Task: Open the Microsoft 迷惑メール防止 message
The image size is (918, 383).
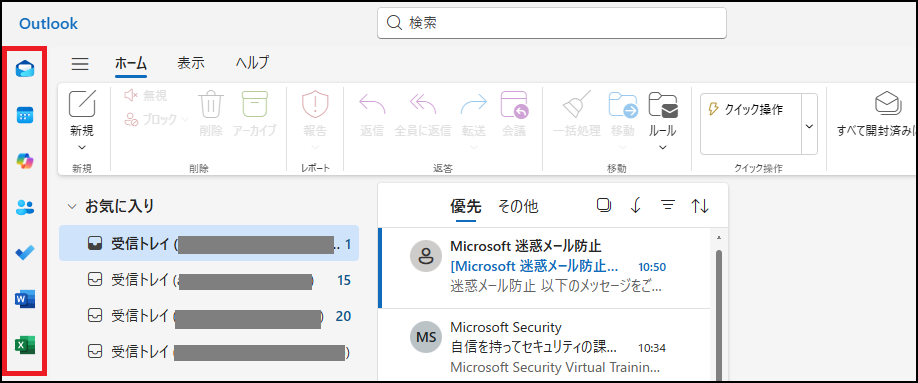Action: pyautogui.click(x=544, y=267)
